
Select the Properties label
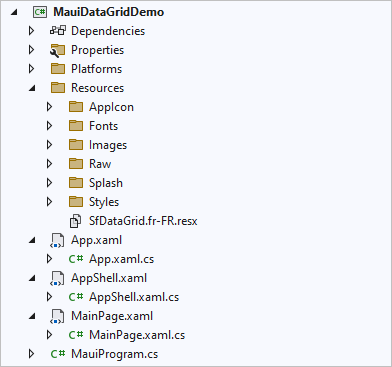pyautogui.click(x=97, y=50)
